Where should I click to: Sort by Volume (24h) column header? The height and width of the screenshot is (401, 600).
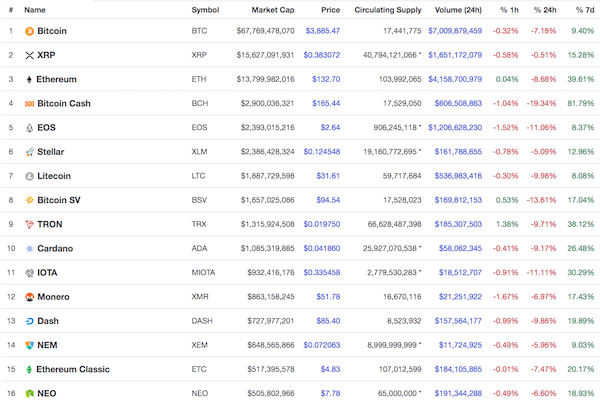[x=458, y=10]
